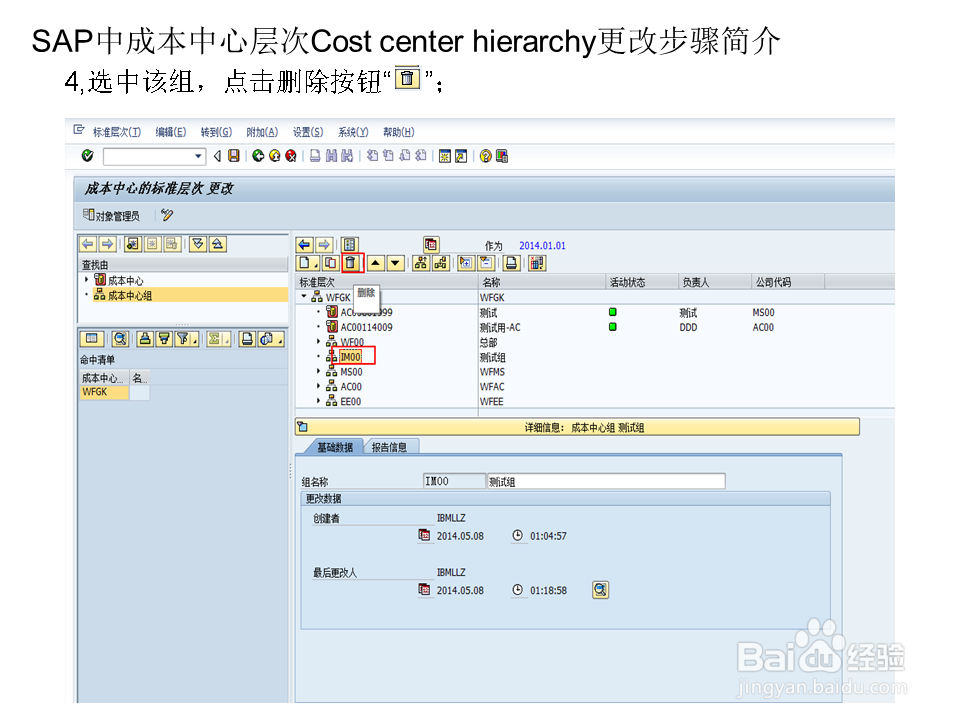Select cost center AC00114009
Screen dimensions: 960x720
[366, 328]
